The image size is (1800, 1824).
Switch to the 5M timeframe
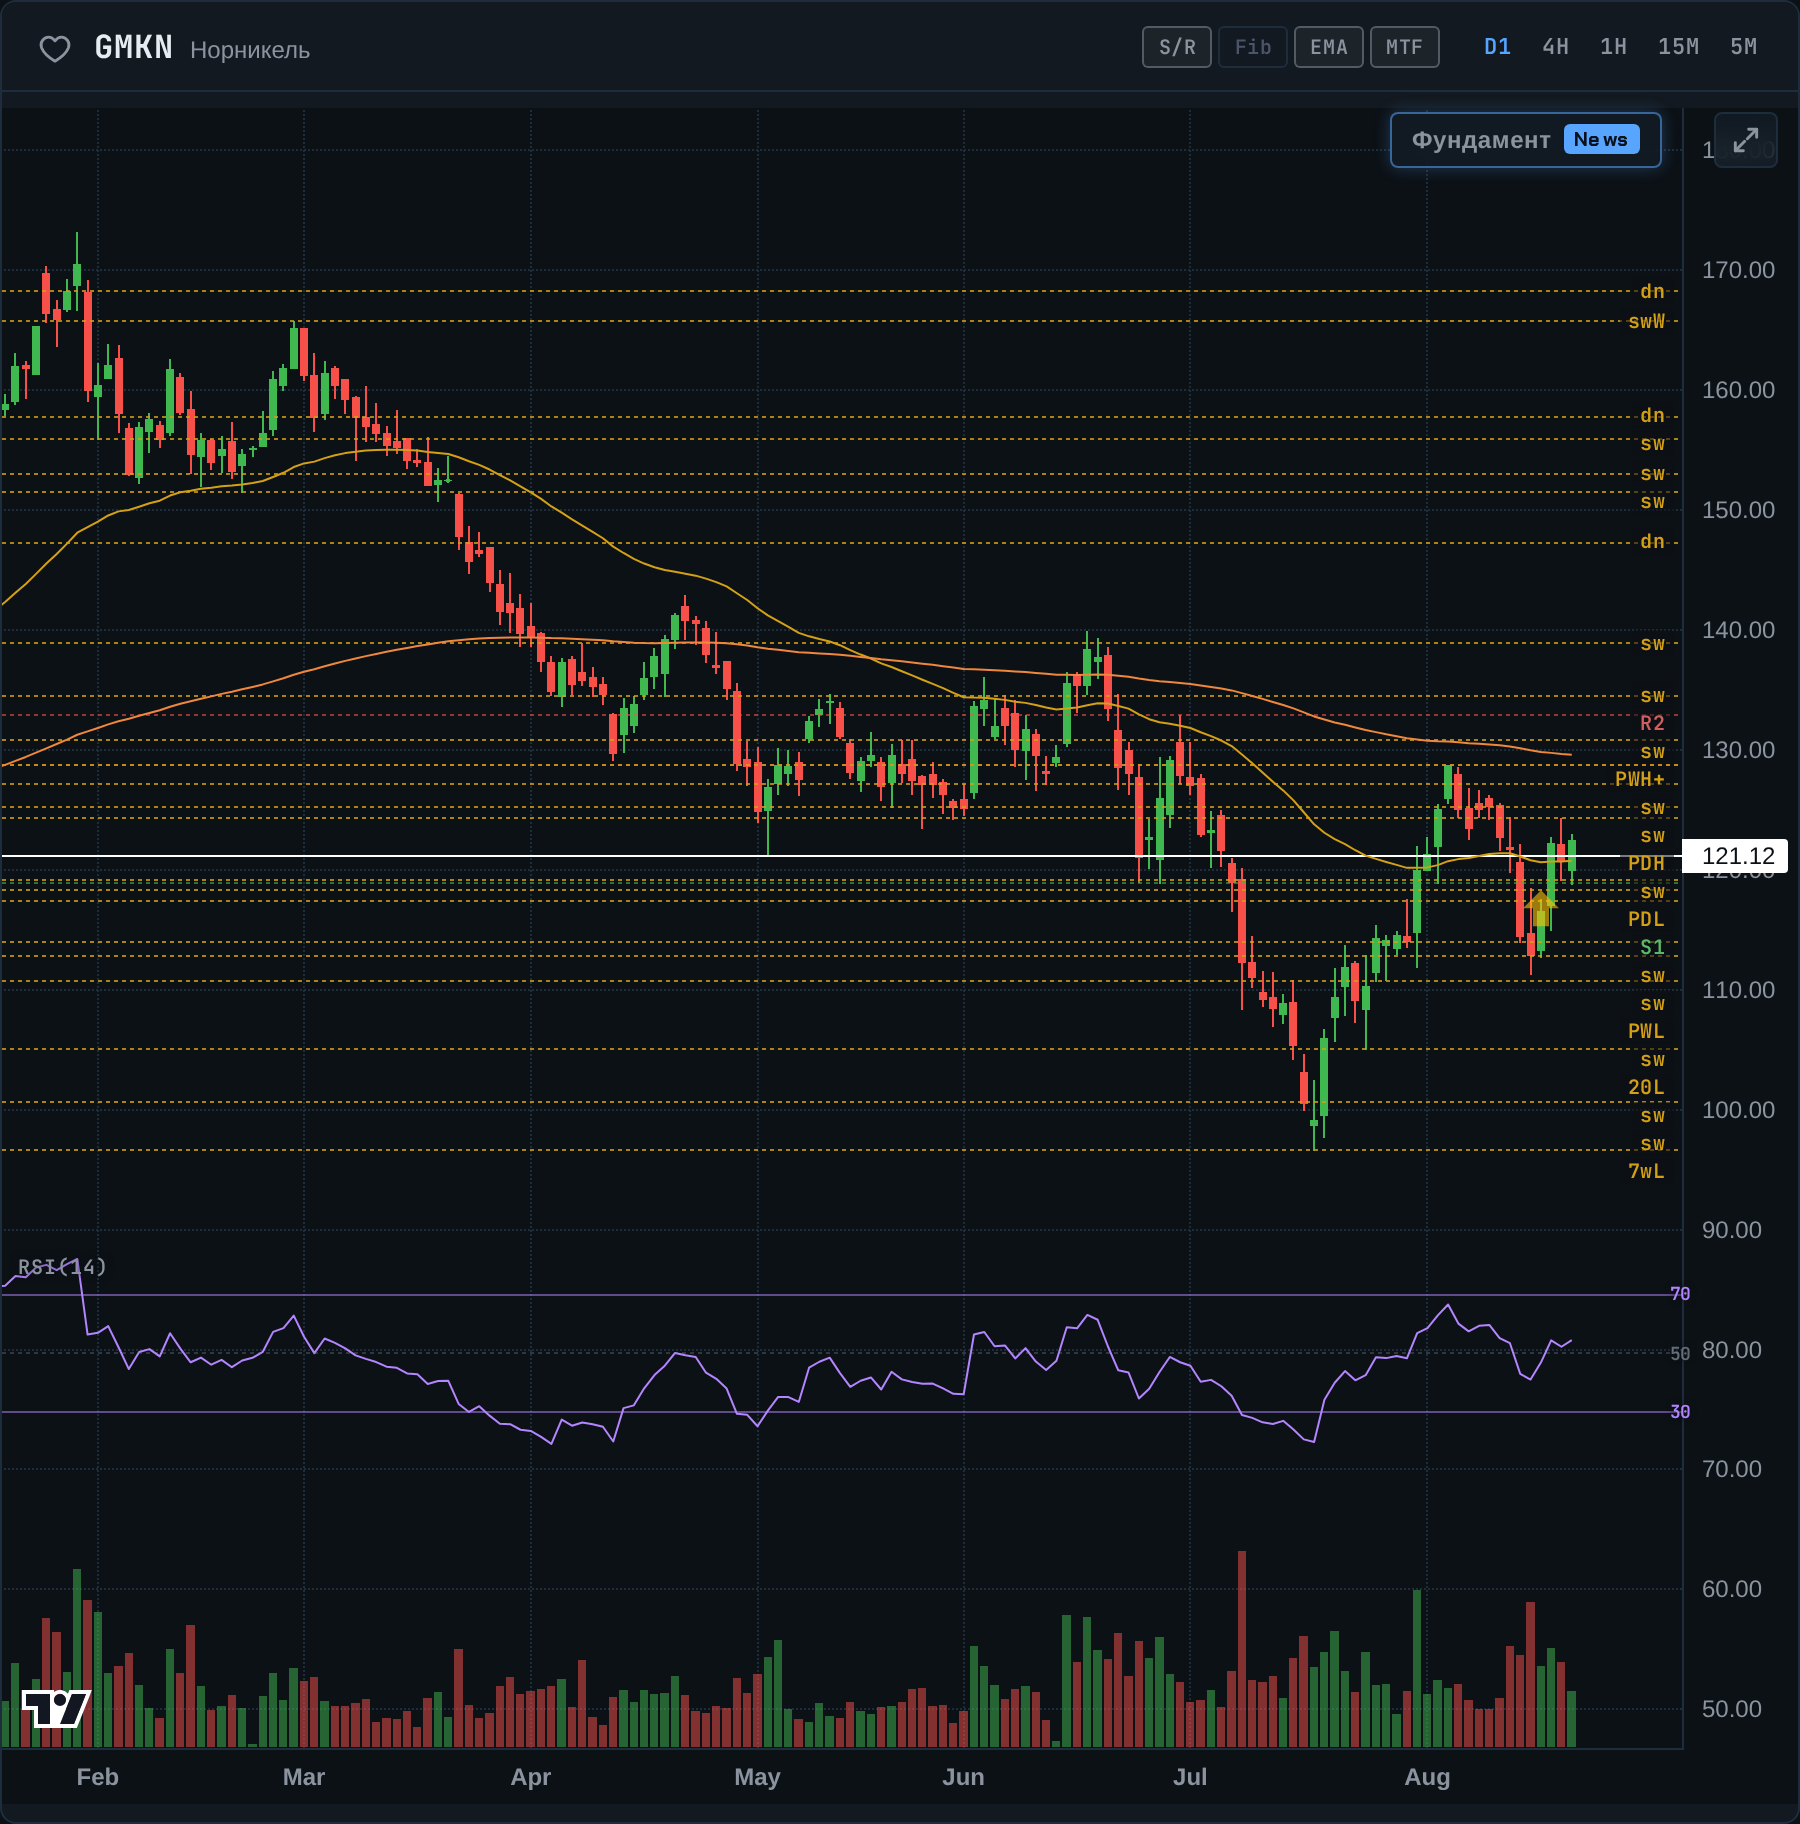[x=1743, y=47]
